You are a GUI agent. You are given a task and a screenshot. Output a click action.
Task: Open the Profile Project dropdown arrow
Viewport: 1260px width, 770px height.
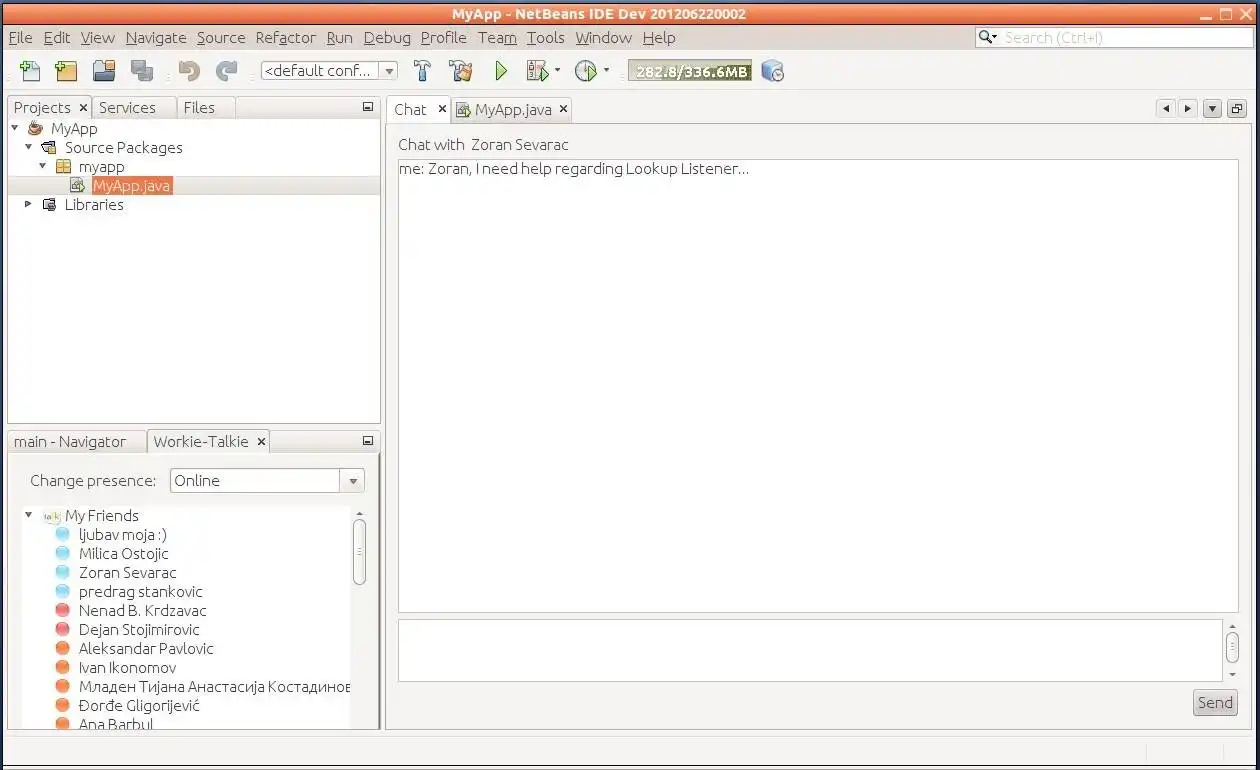point(606,71)
